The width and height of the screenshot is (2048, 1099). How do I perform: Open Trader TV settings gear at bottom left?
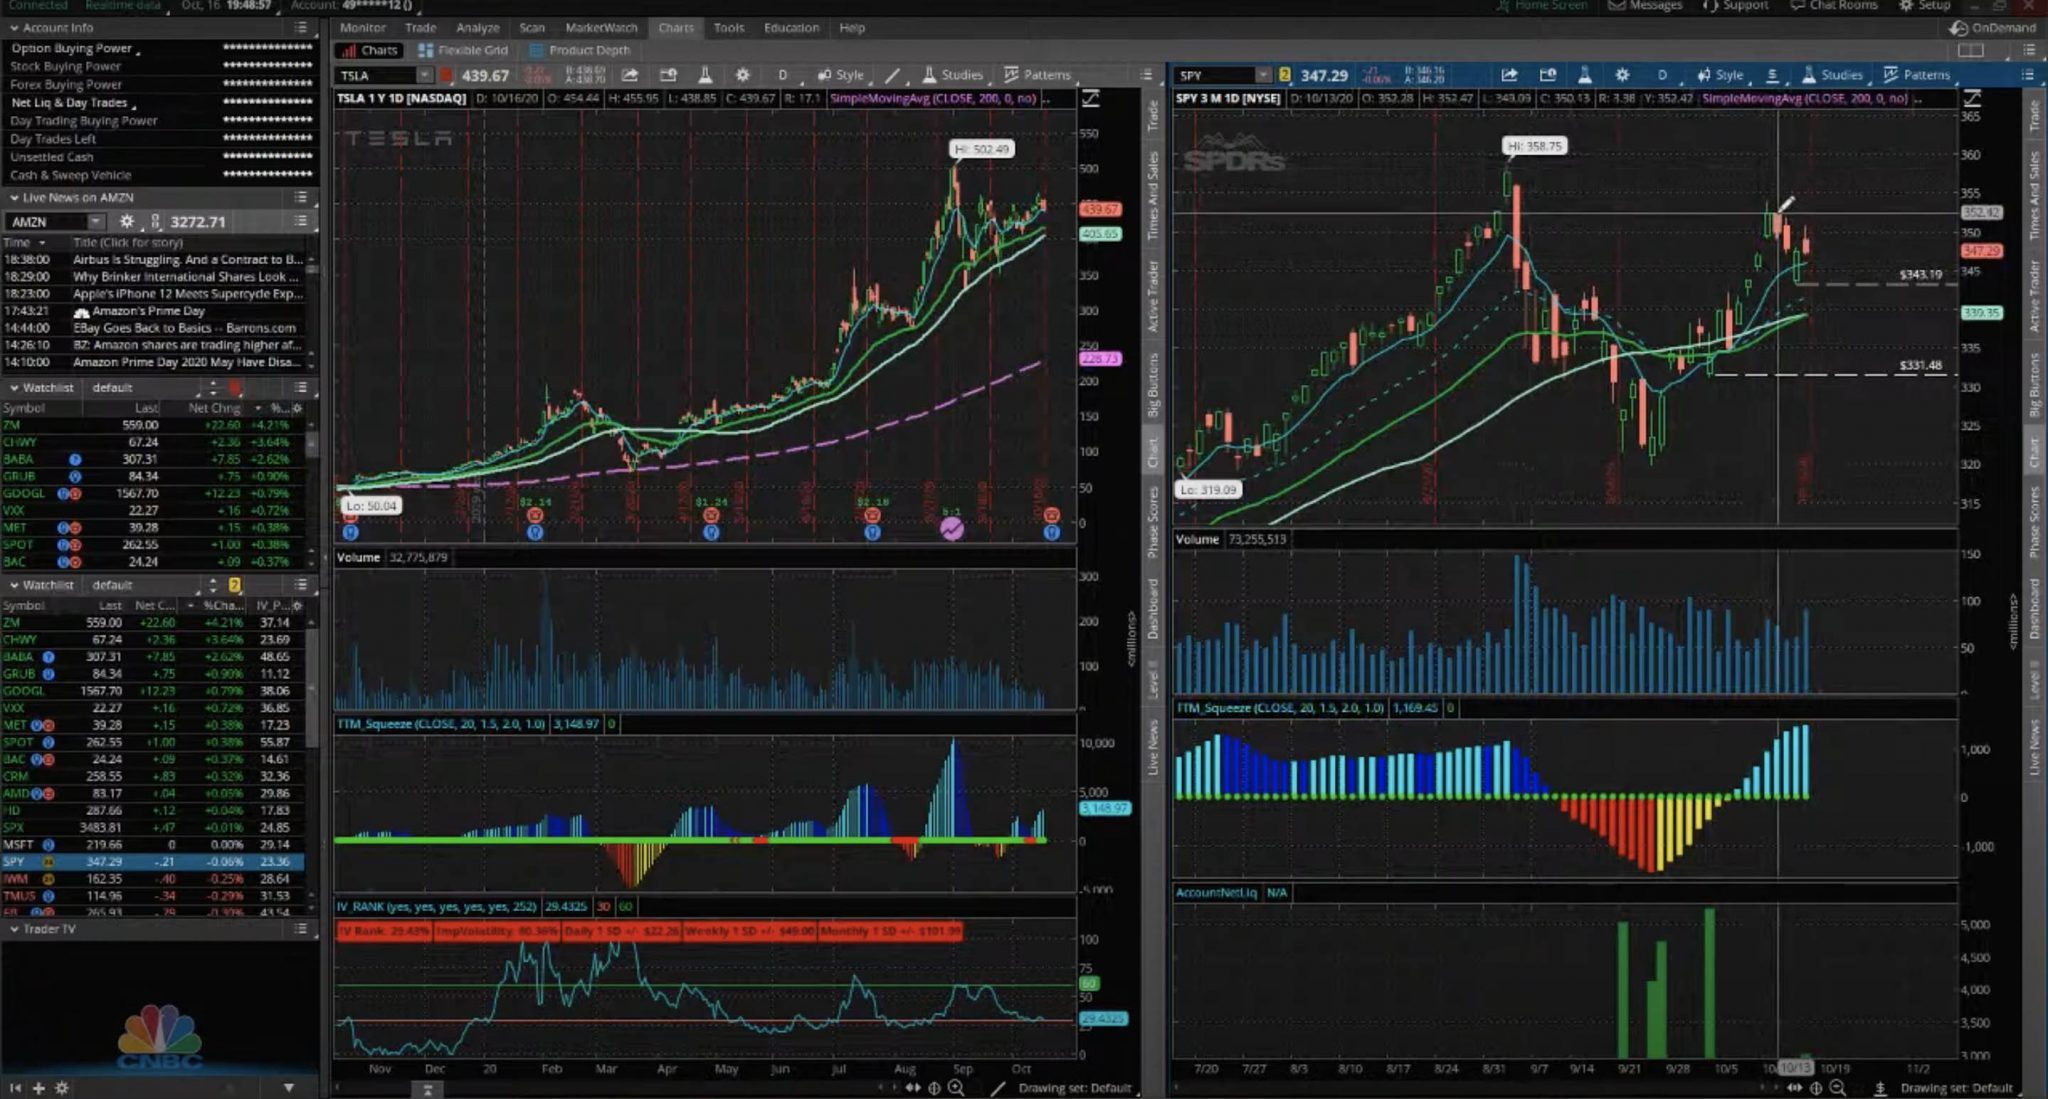[x=62, y=1088]
